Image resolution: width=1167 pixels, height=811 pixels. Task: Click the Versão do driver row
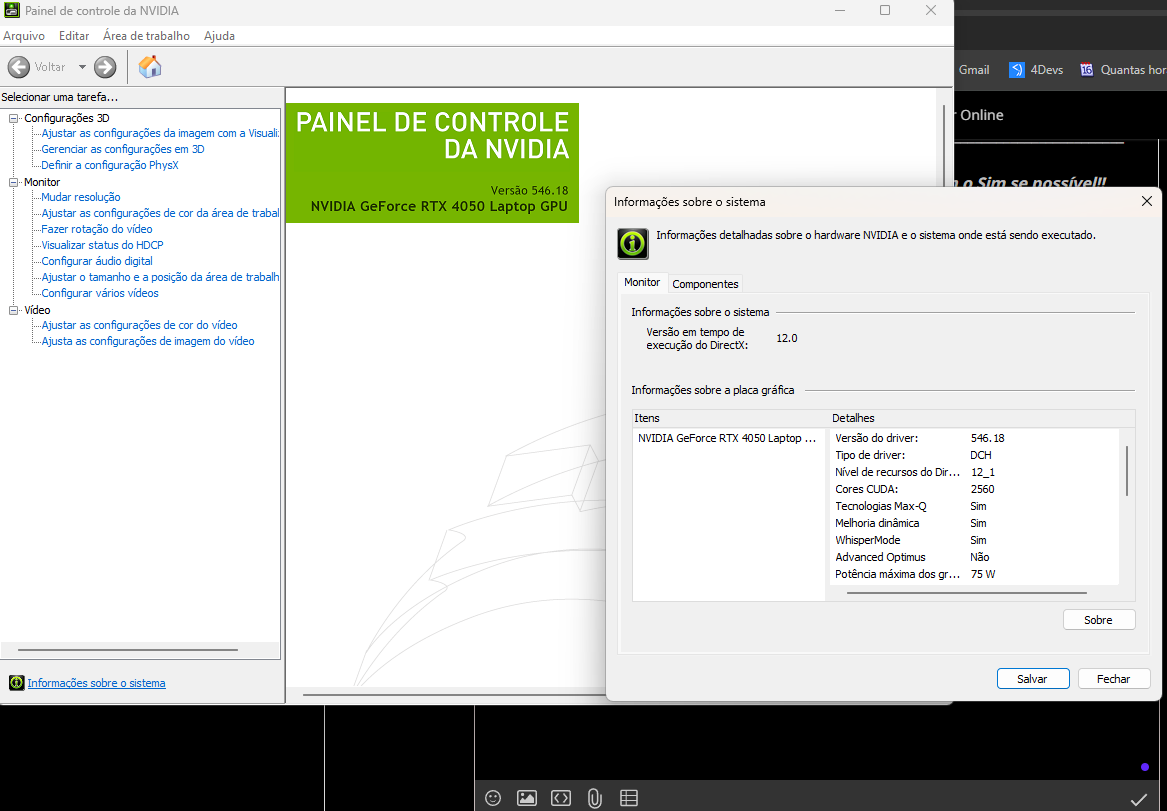975,438
